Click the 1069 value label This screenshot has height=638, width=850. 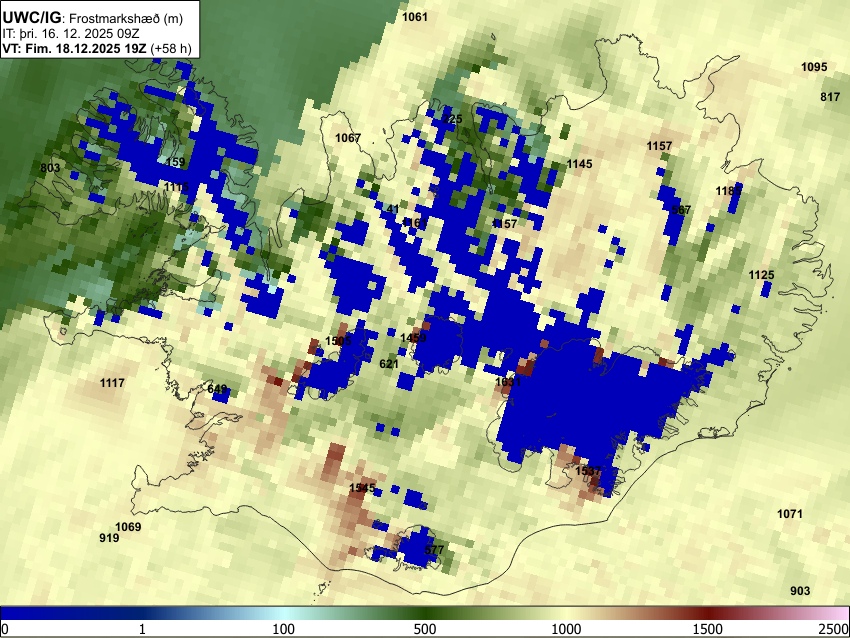click(128, 527)
